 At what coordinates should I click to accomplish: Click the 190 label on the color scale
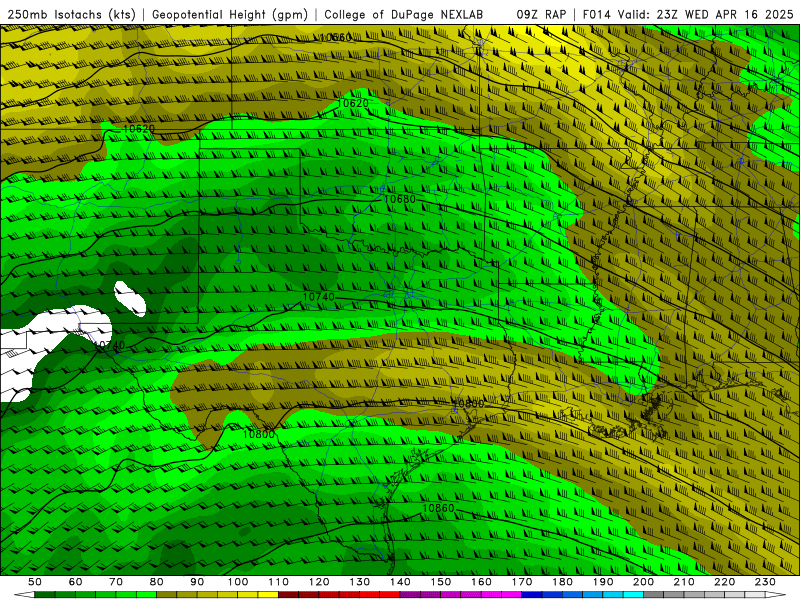[603, 582]
